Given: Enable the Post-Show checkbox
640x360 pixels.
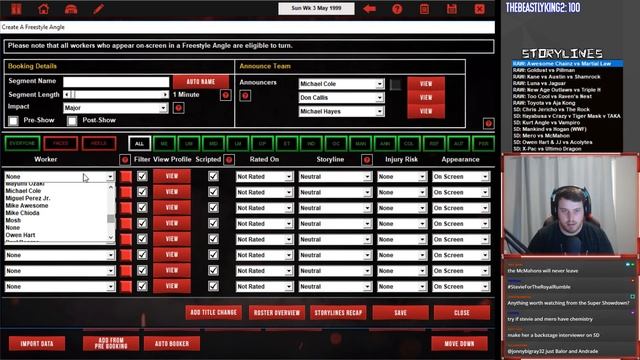Looking at the screenshot, I should (72, 121).
